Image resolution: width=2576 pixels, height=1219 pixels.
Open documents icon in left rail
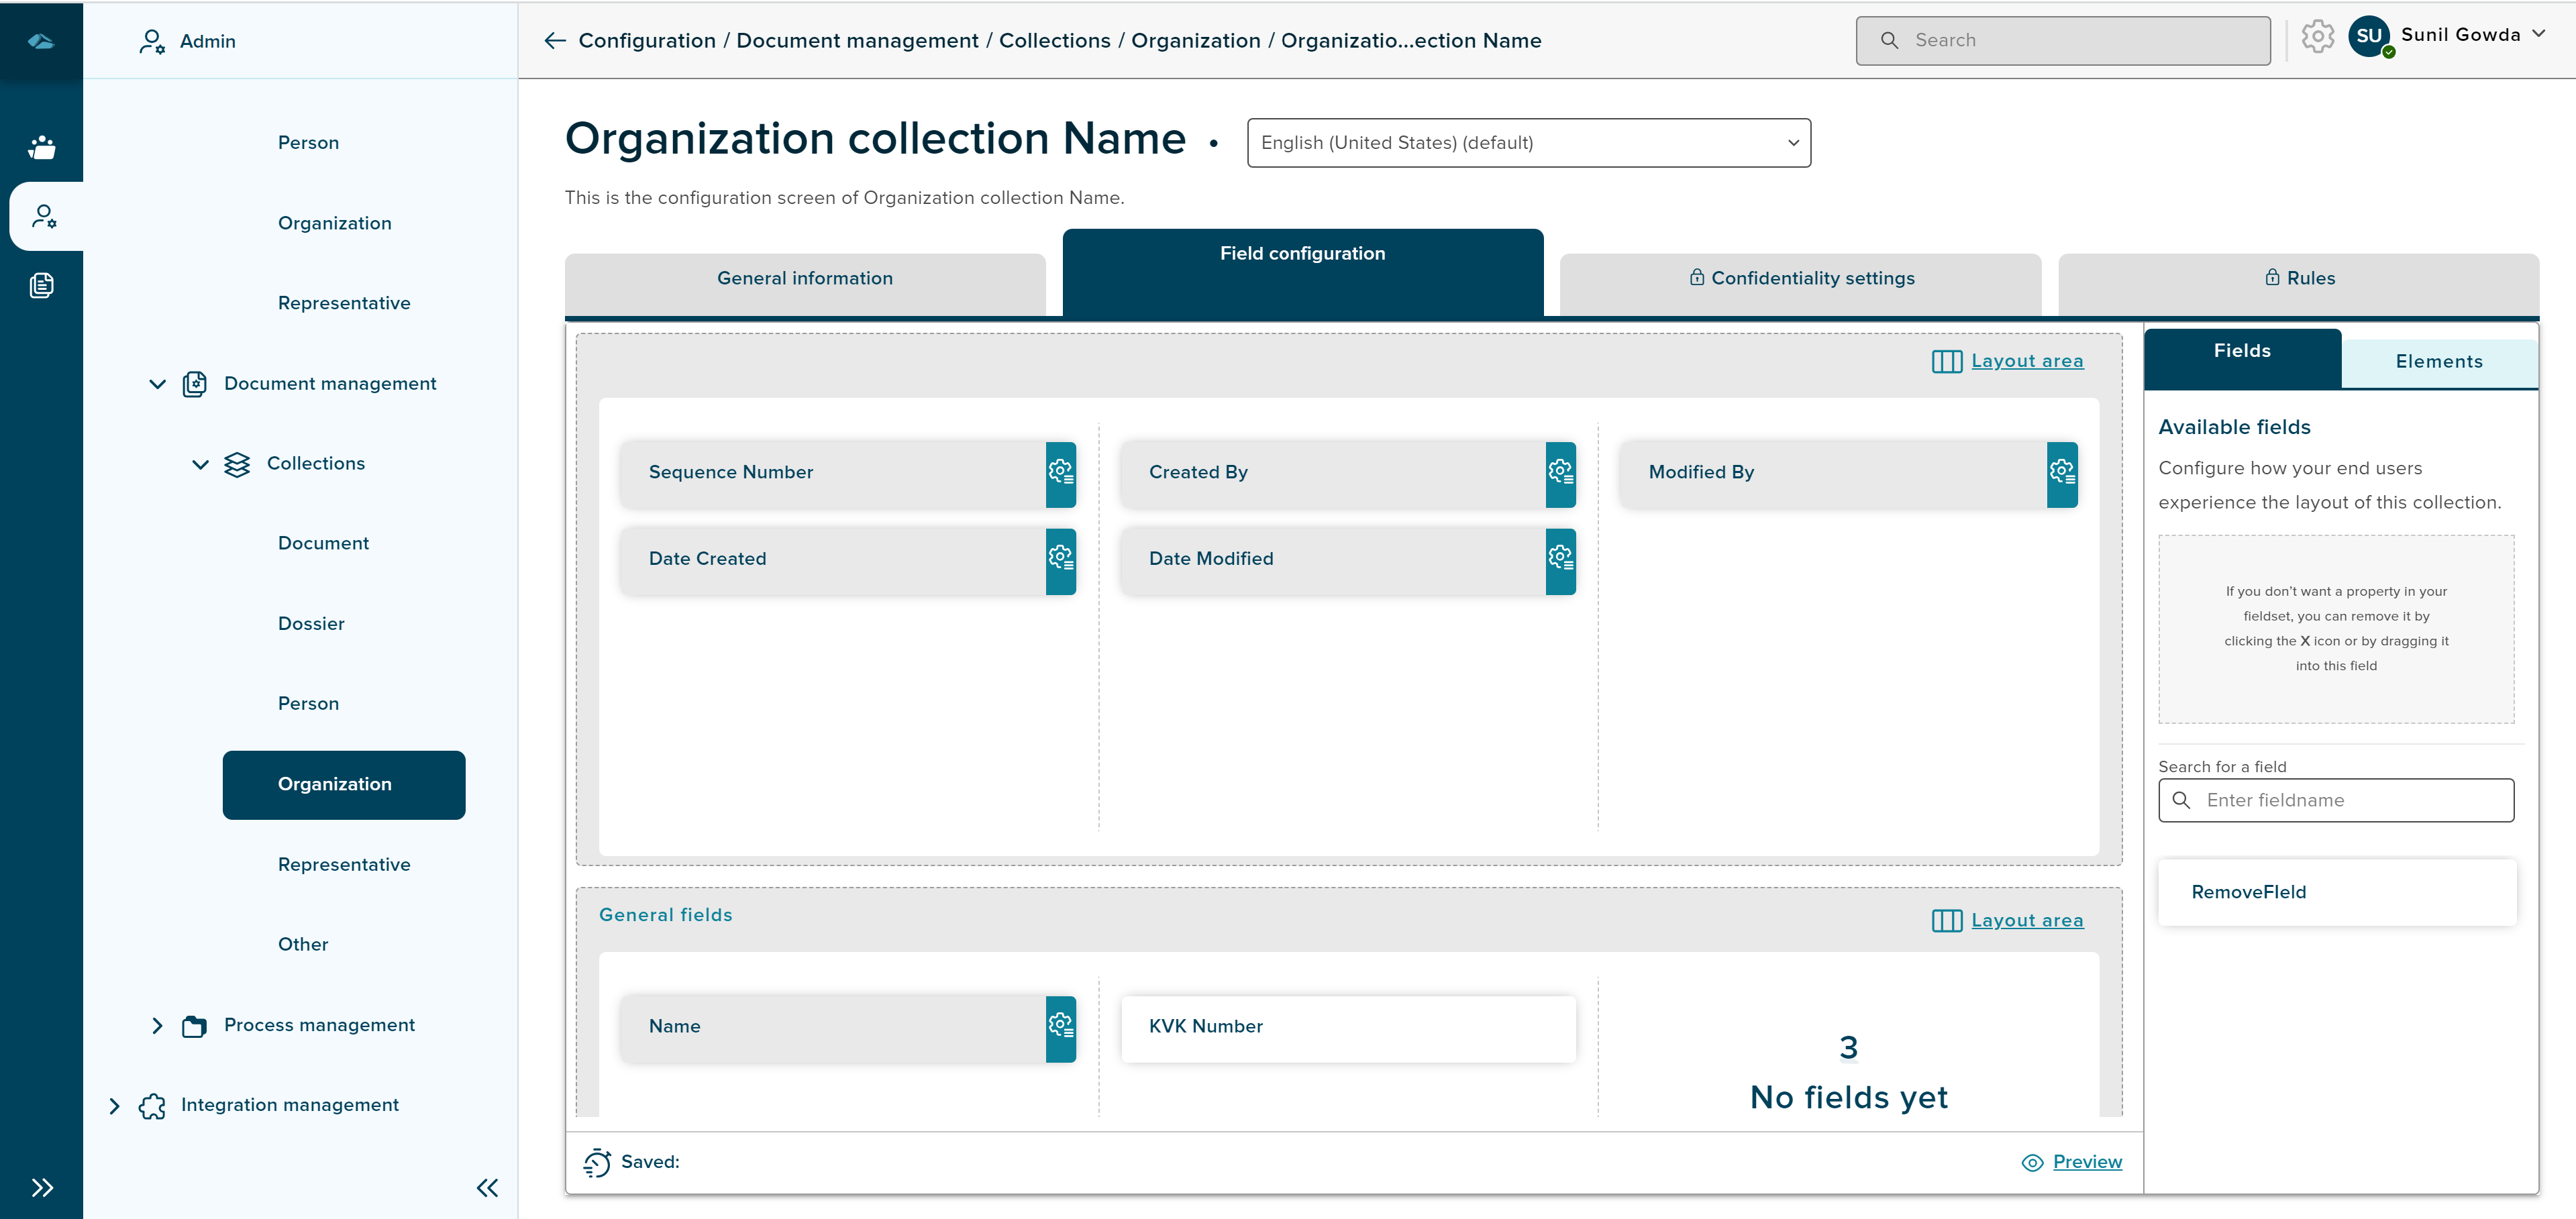pos(42,286)
